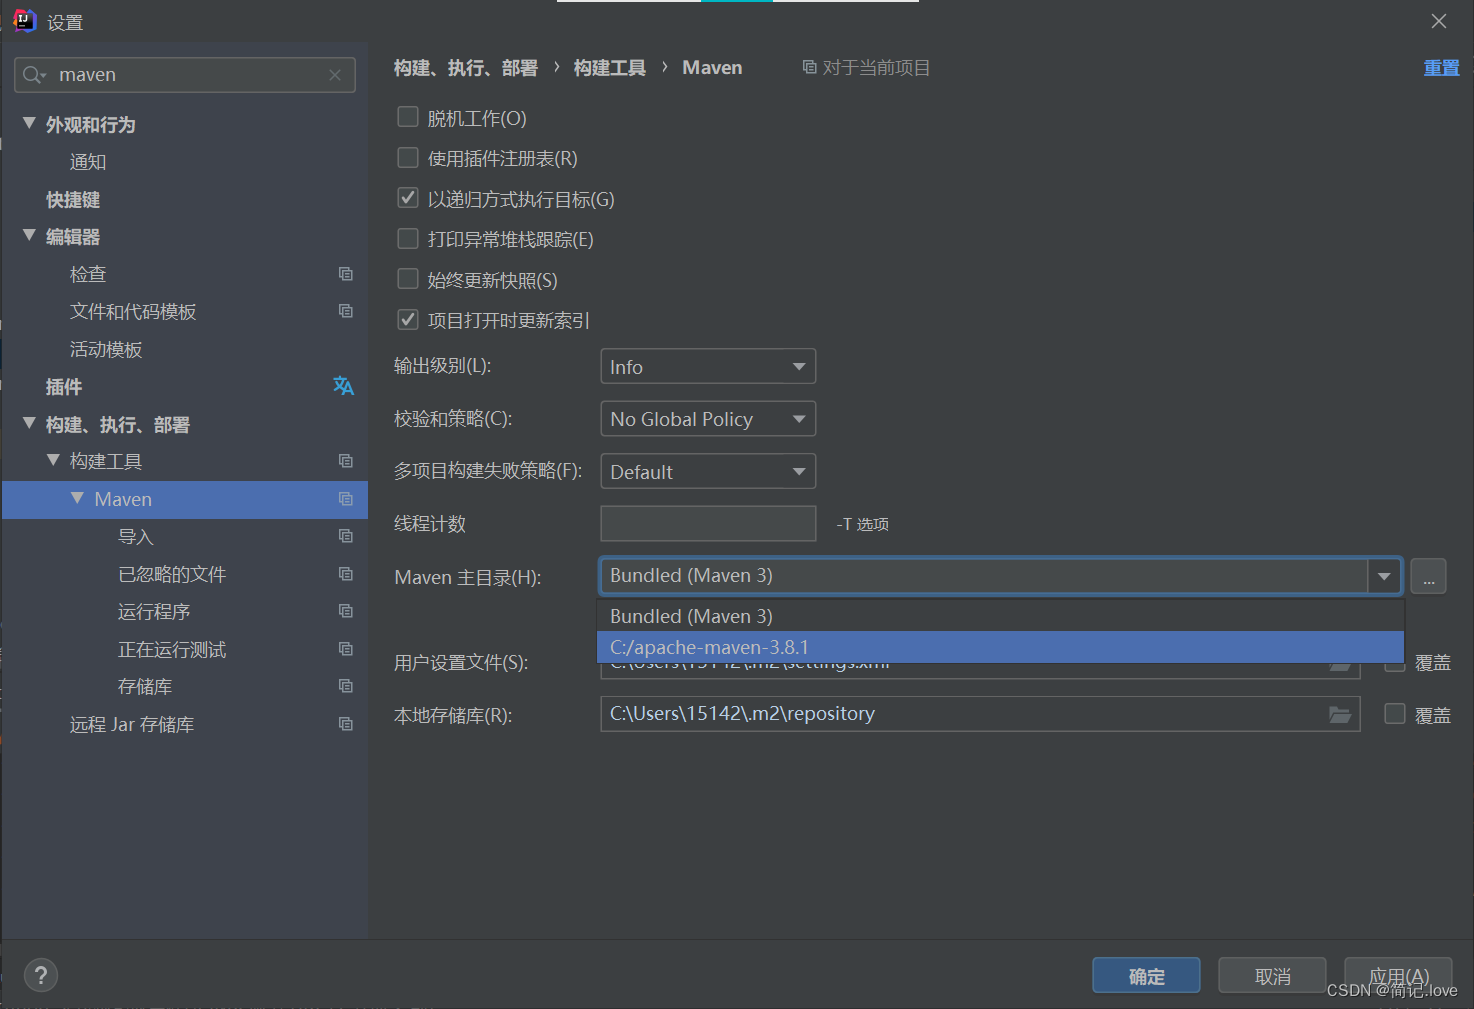Image resolution: width=1474 pixels, height=1009 pixels.
Task: Click the copy icon next to Maven tree item
Action: pyautogui.click(x=346, y=499)
